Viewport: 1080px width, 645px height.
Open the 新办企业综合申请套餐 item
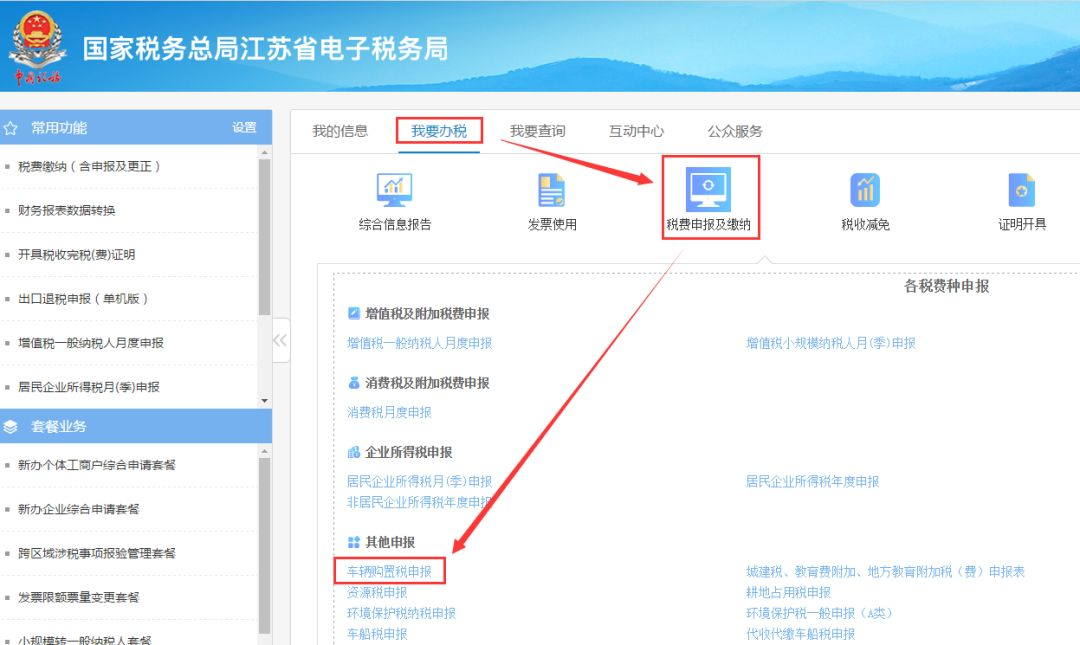point(79,509)
